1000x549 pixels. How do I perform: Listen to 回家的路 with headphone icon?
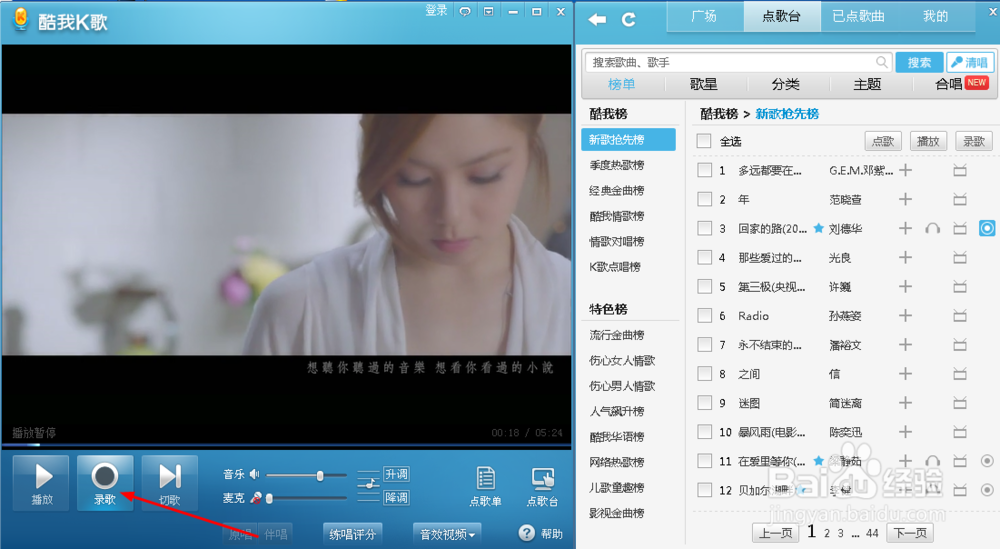click(932, 228)
